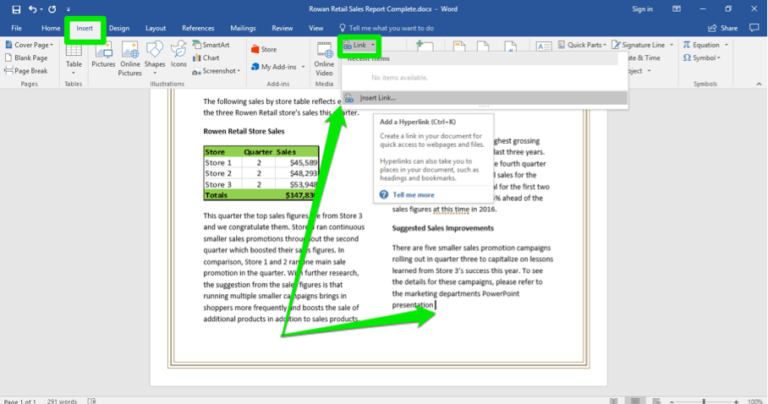Open the File tab

pyautogui.click(x=16, y=28)
